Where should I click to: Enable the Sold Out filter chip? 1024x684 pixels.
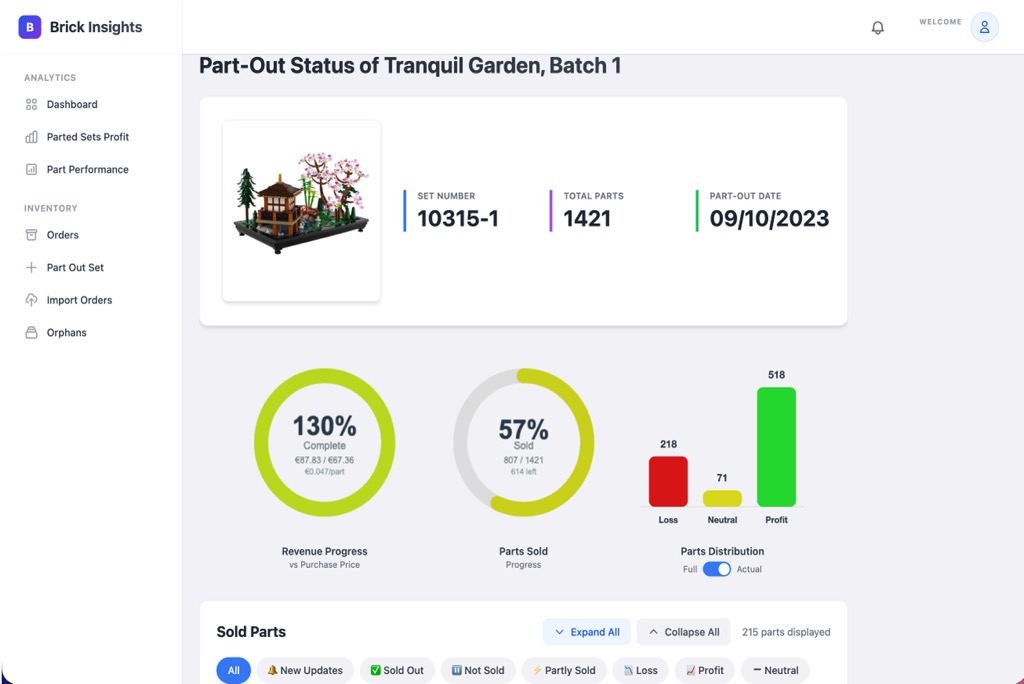click(397, 670)
